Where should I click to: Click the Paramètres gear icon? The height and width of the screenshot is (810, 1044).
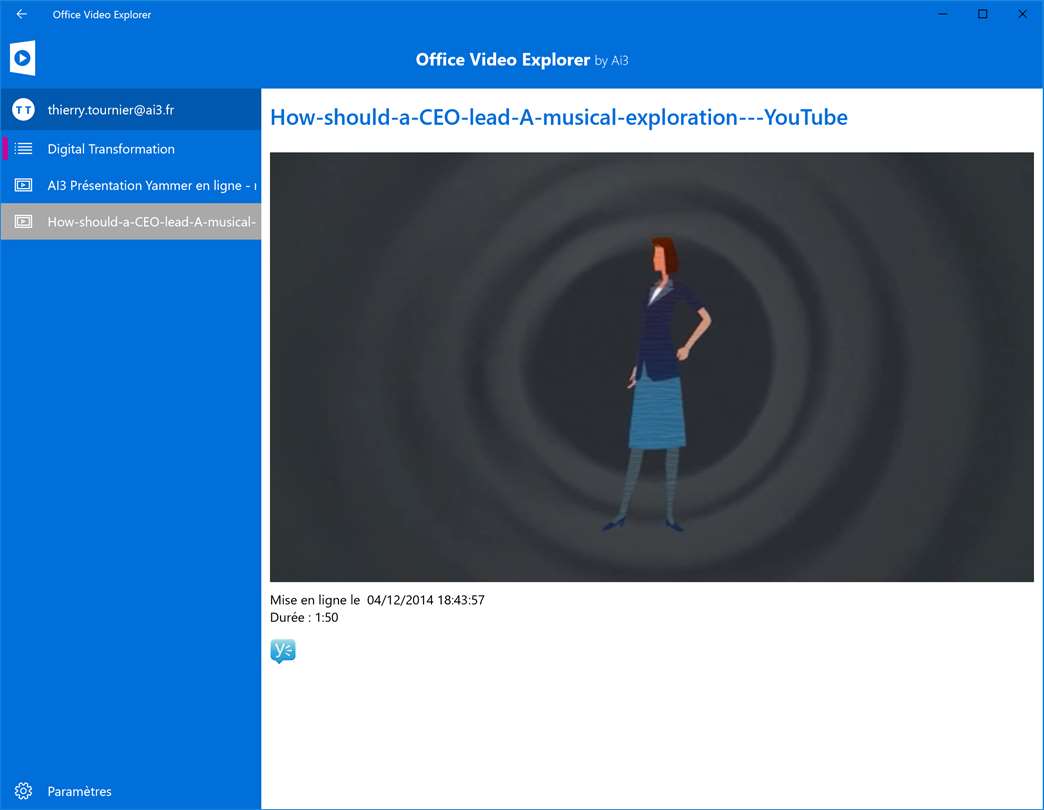point(23,791)
